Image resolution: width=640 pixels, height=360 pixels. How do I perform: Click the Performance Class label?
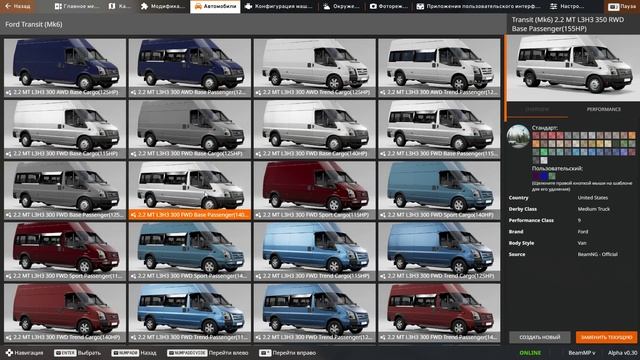coord(531,220)
